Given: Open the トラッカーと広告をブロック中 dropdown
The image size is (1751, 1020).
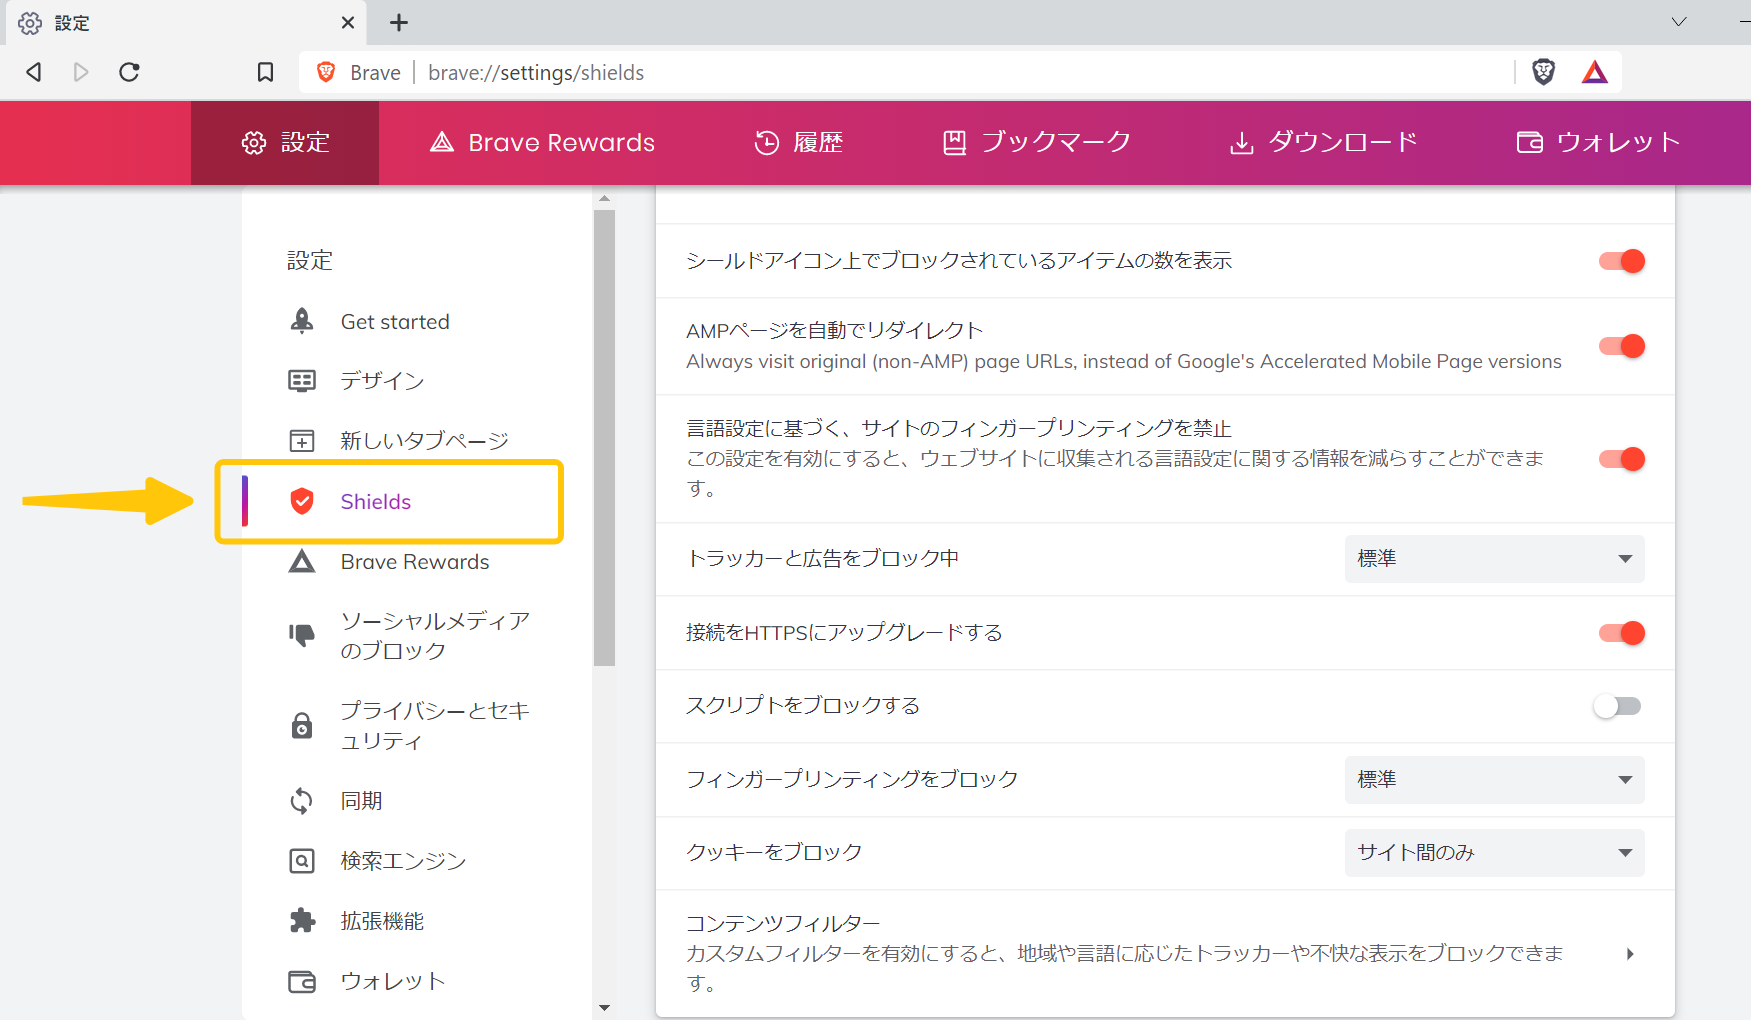Looking at the screenshot, I should pos(1494,559).
